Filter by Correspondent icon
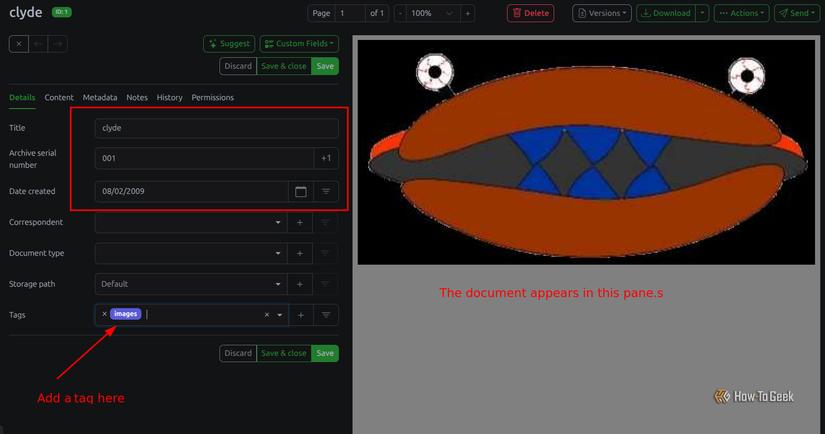The image size is (825, 434). [325, 223]
